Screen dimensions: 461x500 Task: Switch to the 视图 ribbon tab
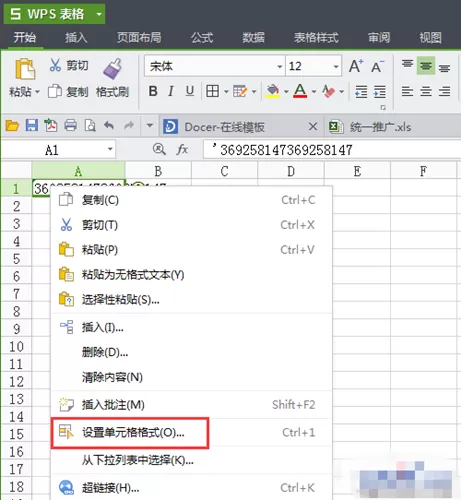pyautogui.click(x=430, y=37)
